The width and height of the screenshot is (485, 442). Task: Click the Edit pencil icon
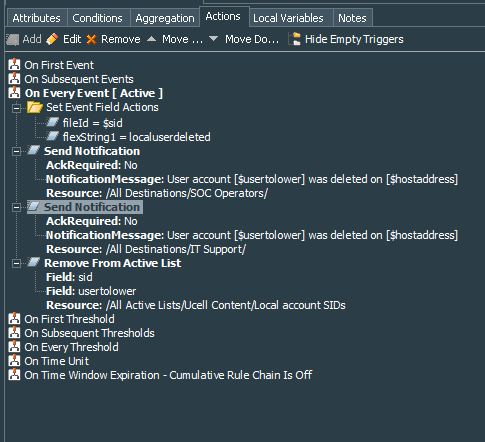pos(52,39)
